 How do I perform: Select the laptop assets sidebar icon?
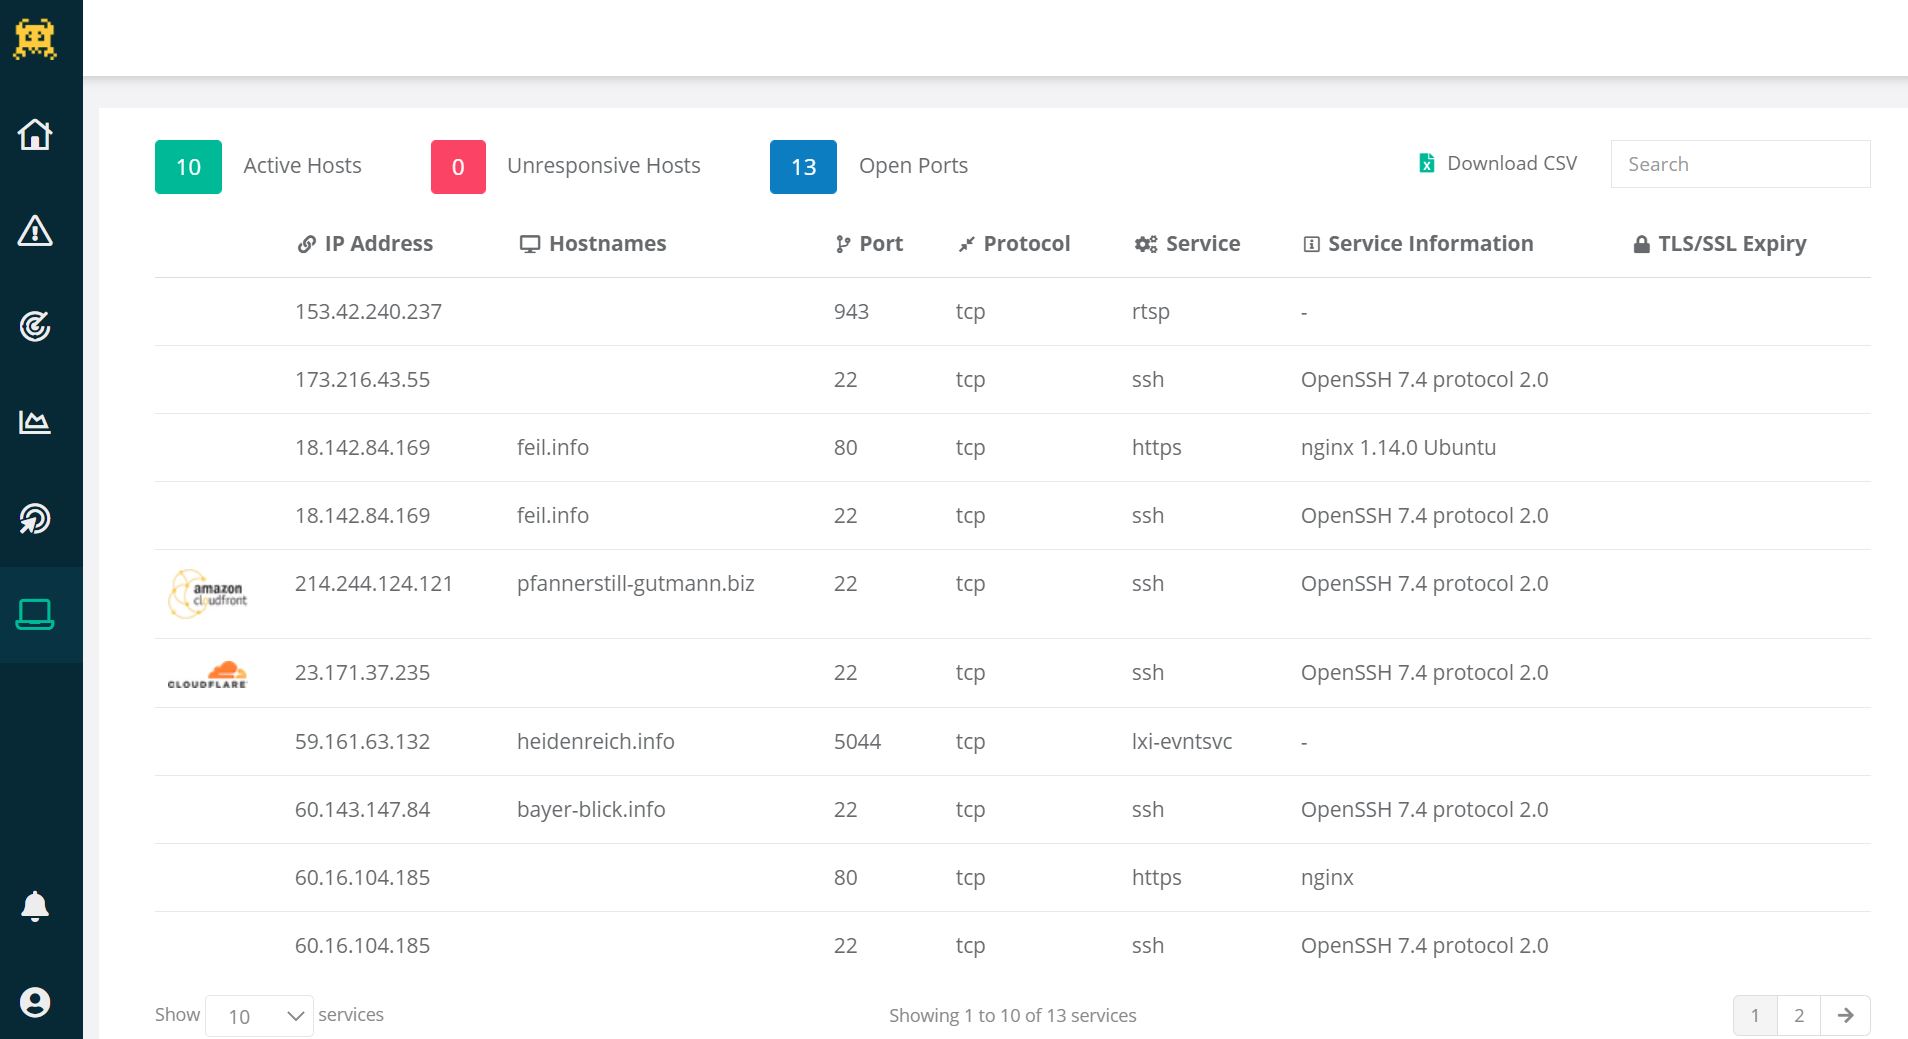click(35, 614)
